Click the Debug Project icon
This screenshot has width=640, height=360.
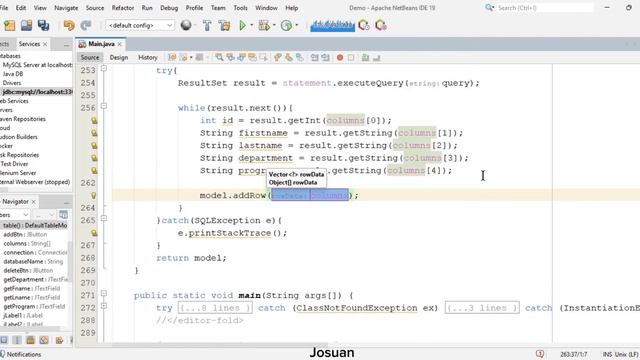point(264,25)
